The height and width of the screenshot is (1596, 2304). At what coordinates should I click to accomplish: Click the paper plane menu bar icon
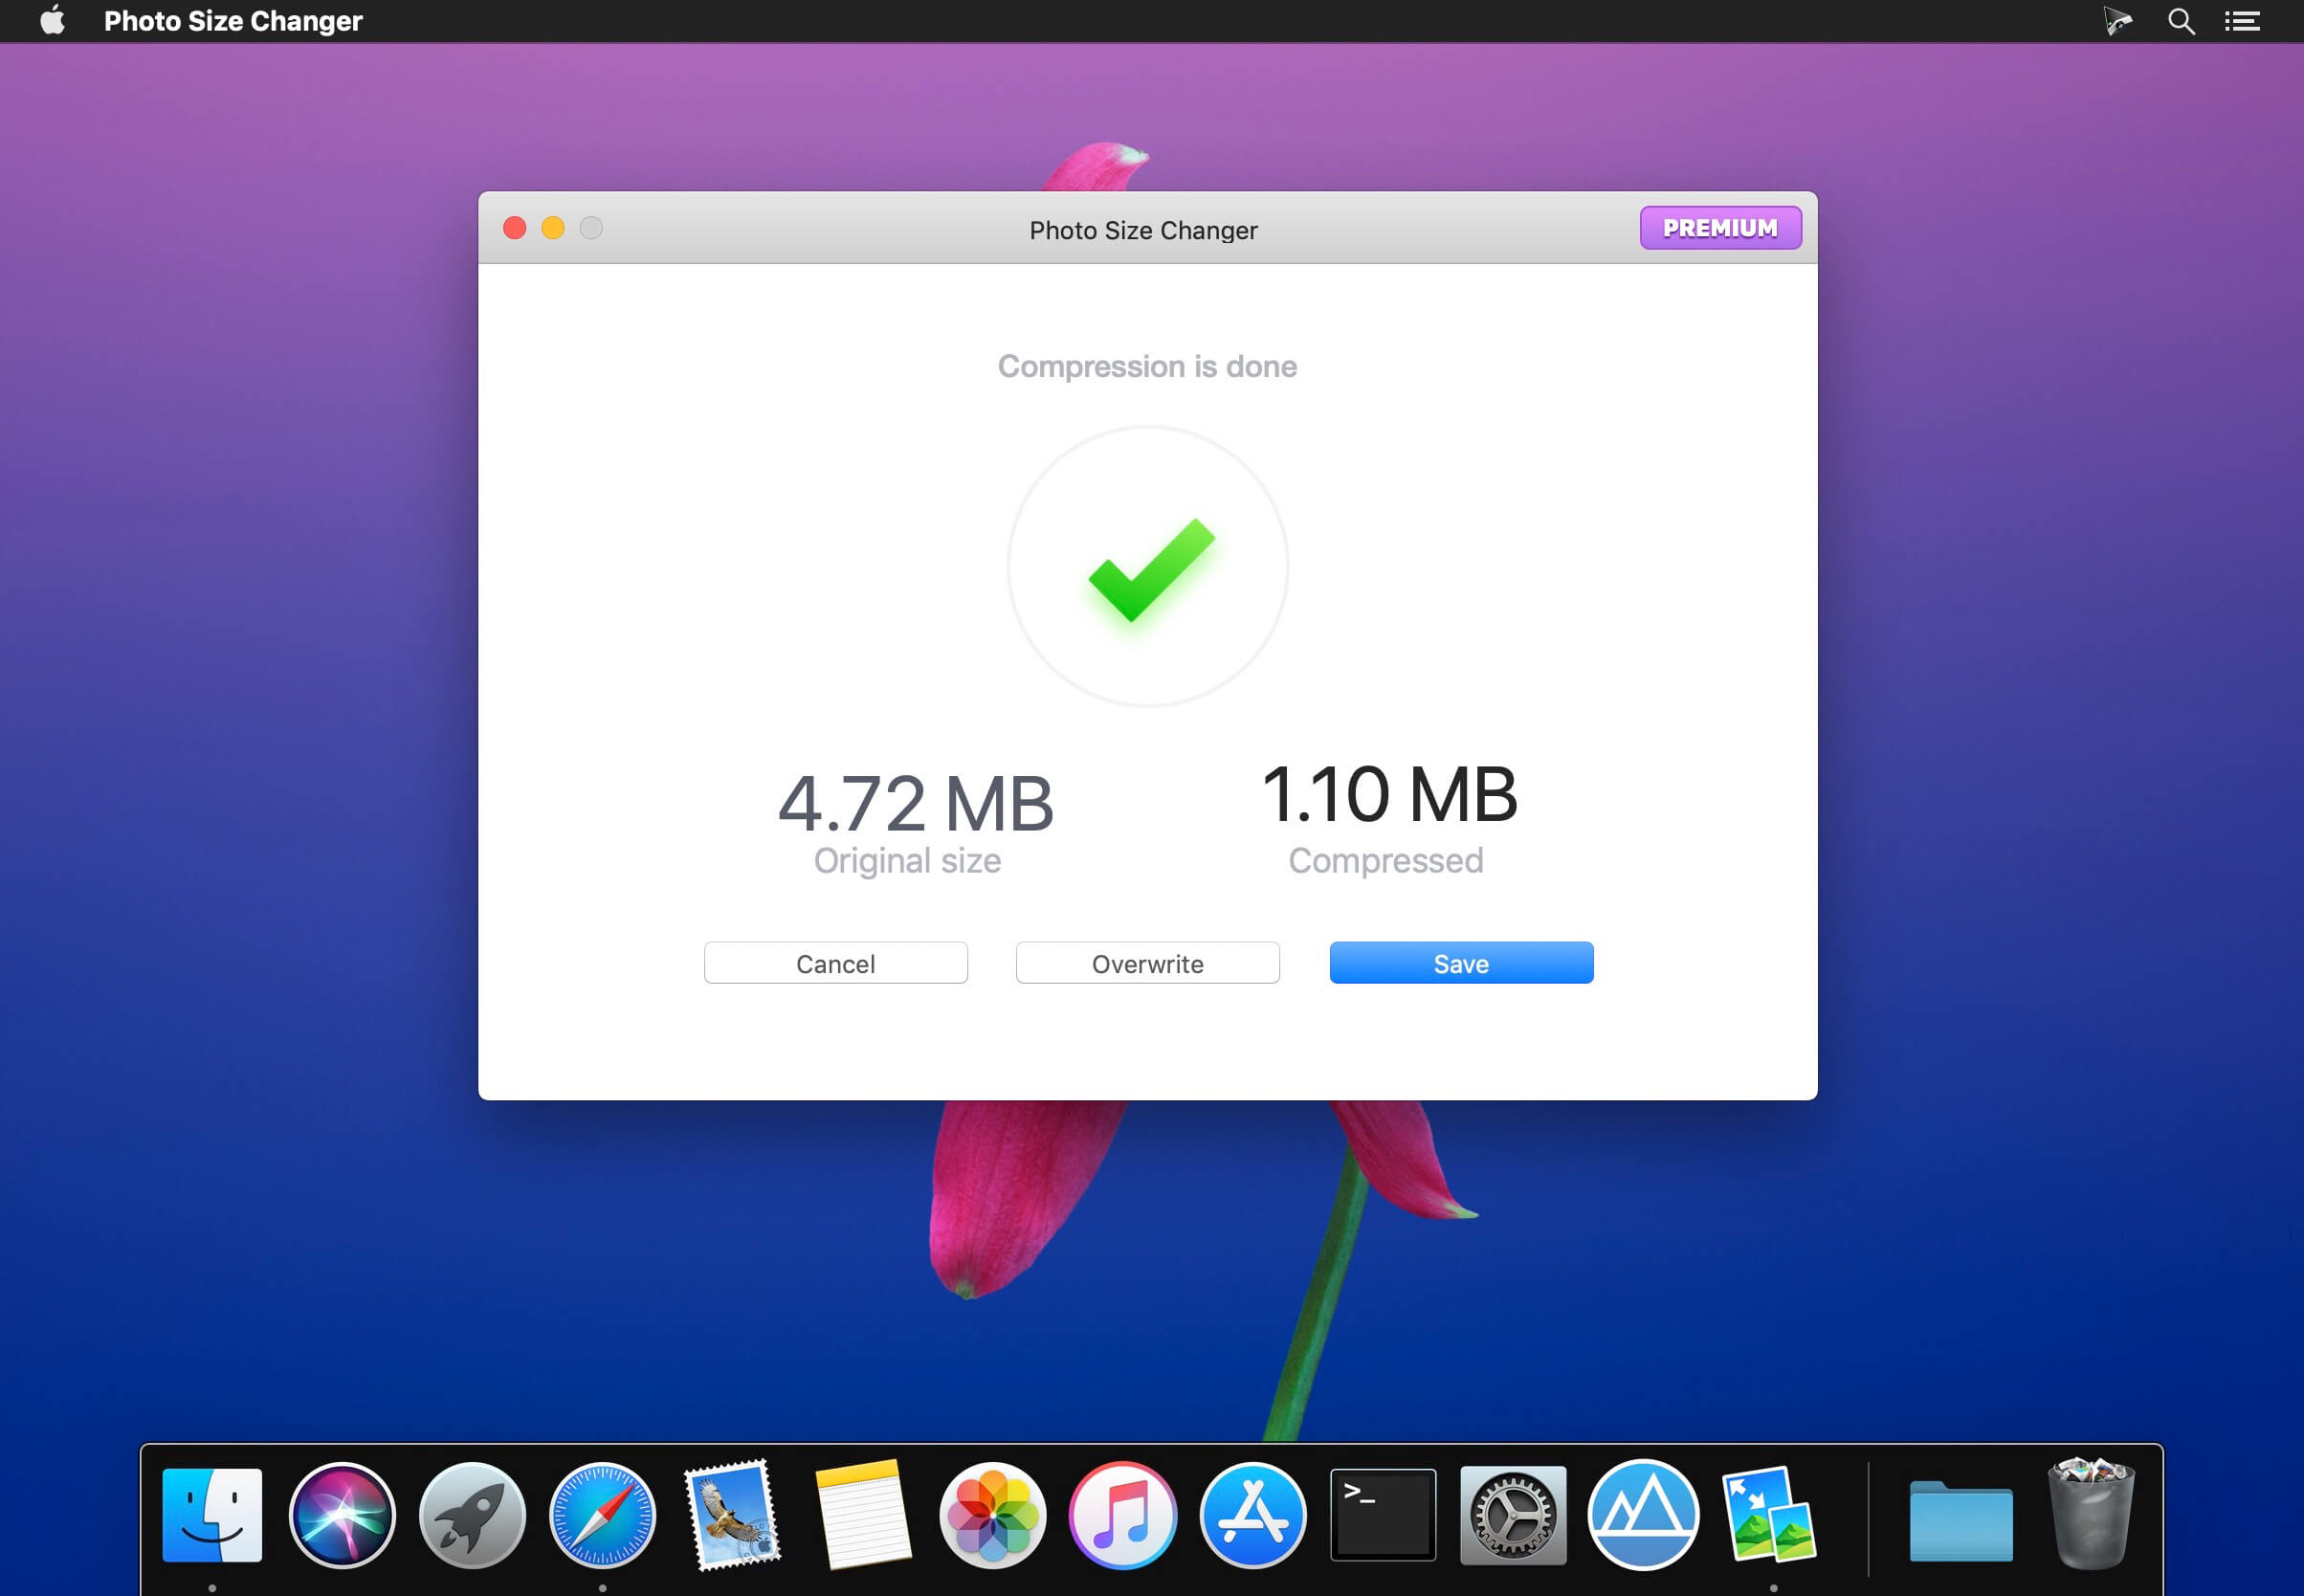2116,21
